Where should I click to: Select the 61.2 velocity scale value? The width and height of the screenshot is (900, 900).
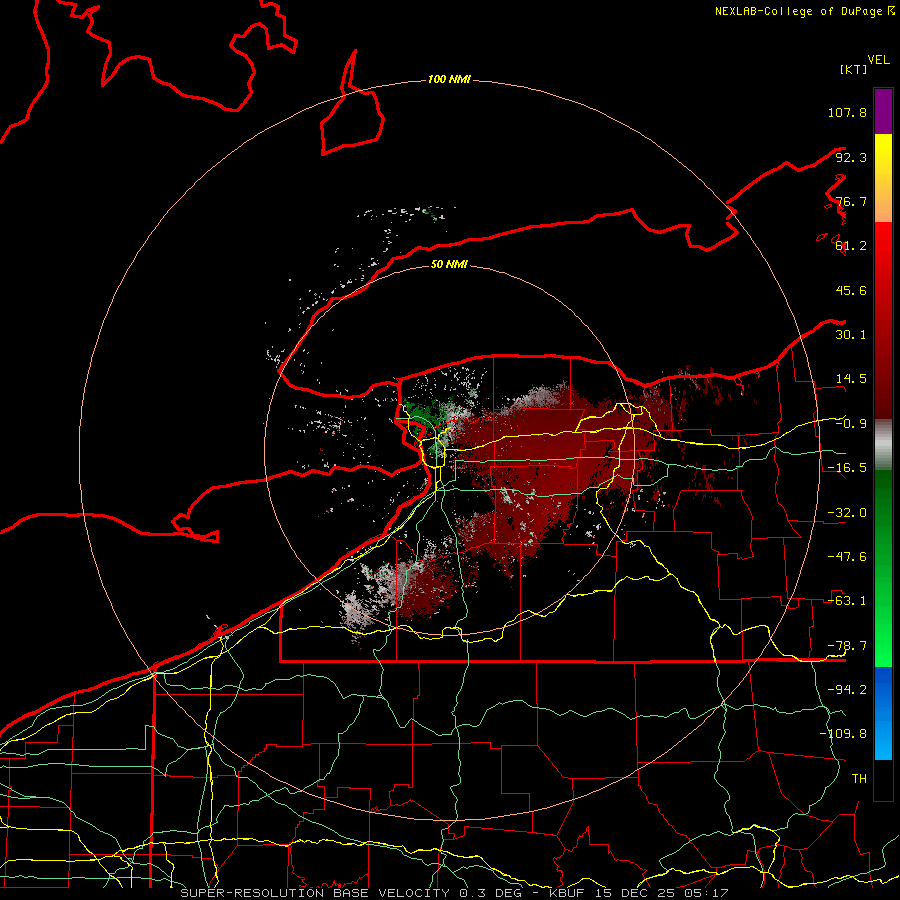[x=851, y=246]
